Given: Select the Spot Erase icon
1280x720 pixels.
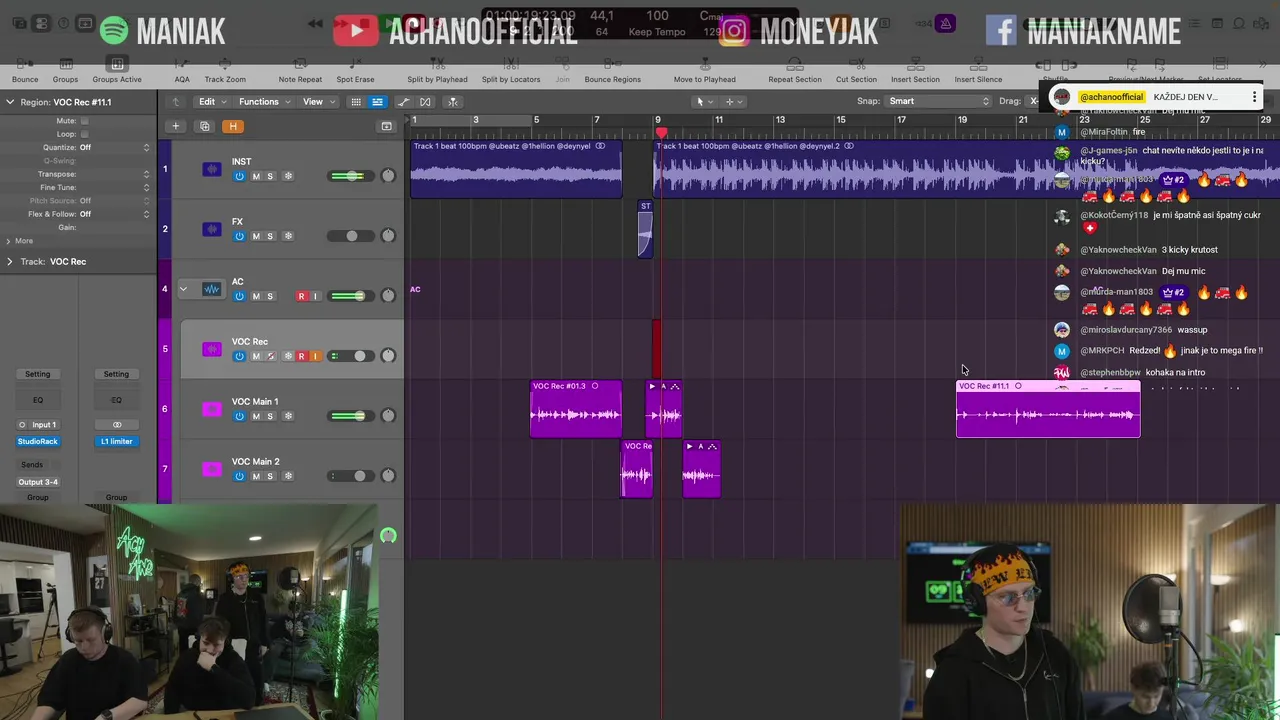Looking at the screenshot, I should [355, 65].
